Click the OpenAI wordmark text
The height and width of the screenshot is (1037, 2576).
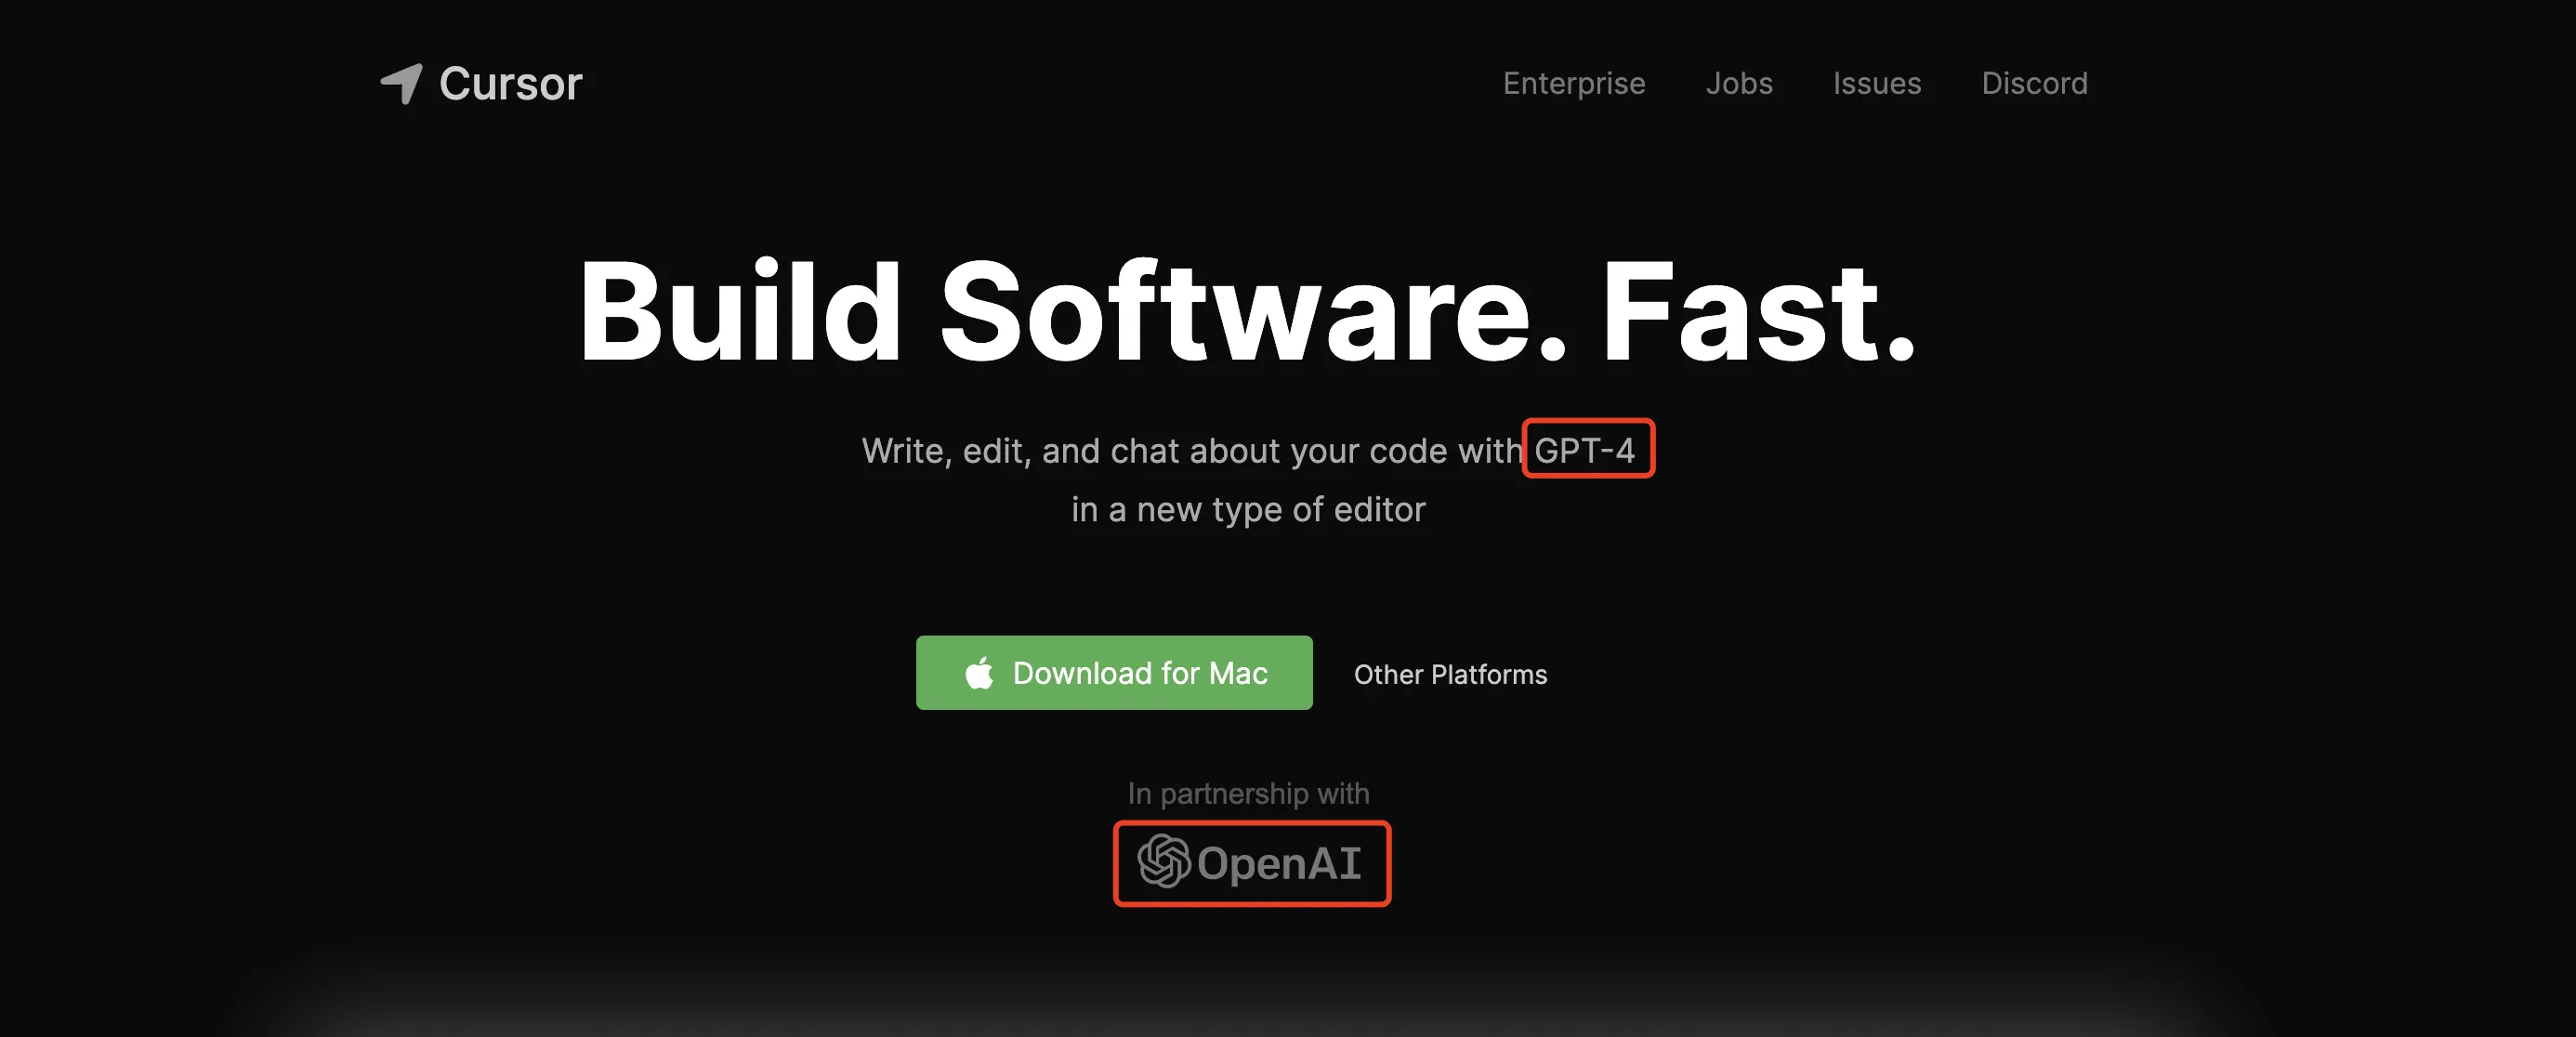tap(1278, 864)
